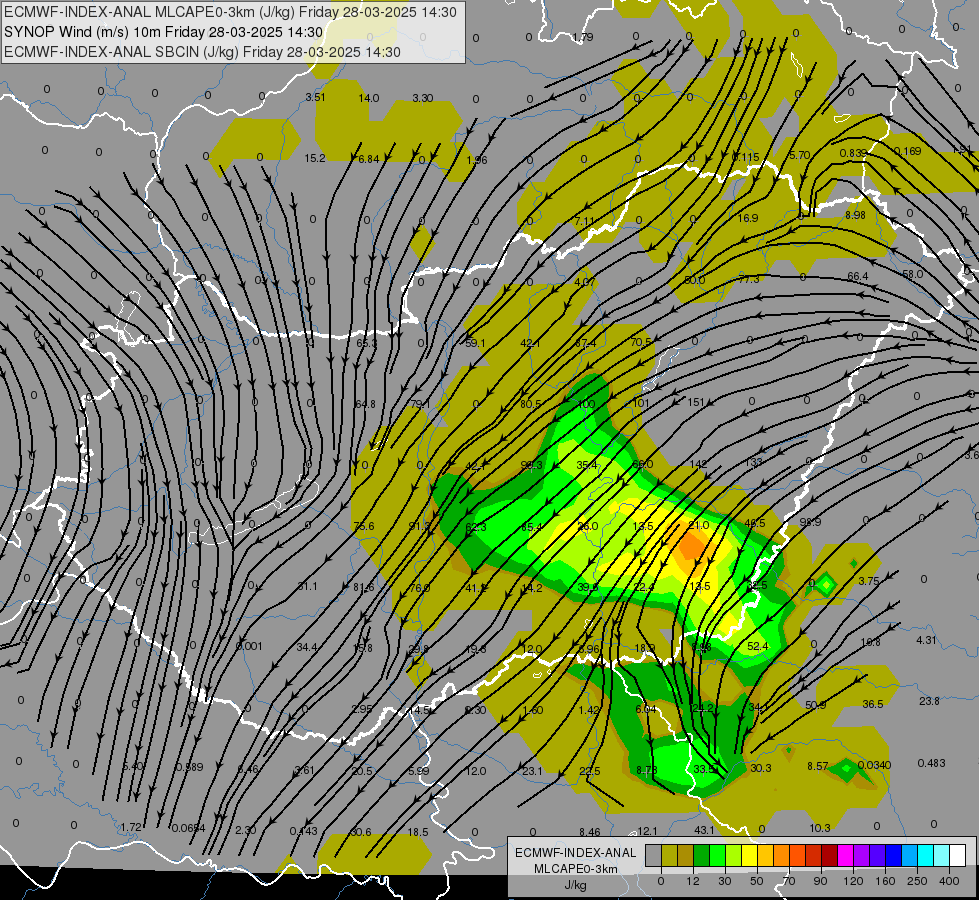Click the legend tick label '90'
Viewport: 979px width, 900px height.
[820, 881]
